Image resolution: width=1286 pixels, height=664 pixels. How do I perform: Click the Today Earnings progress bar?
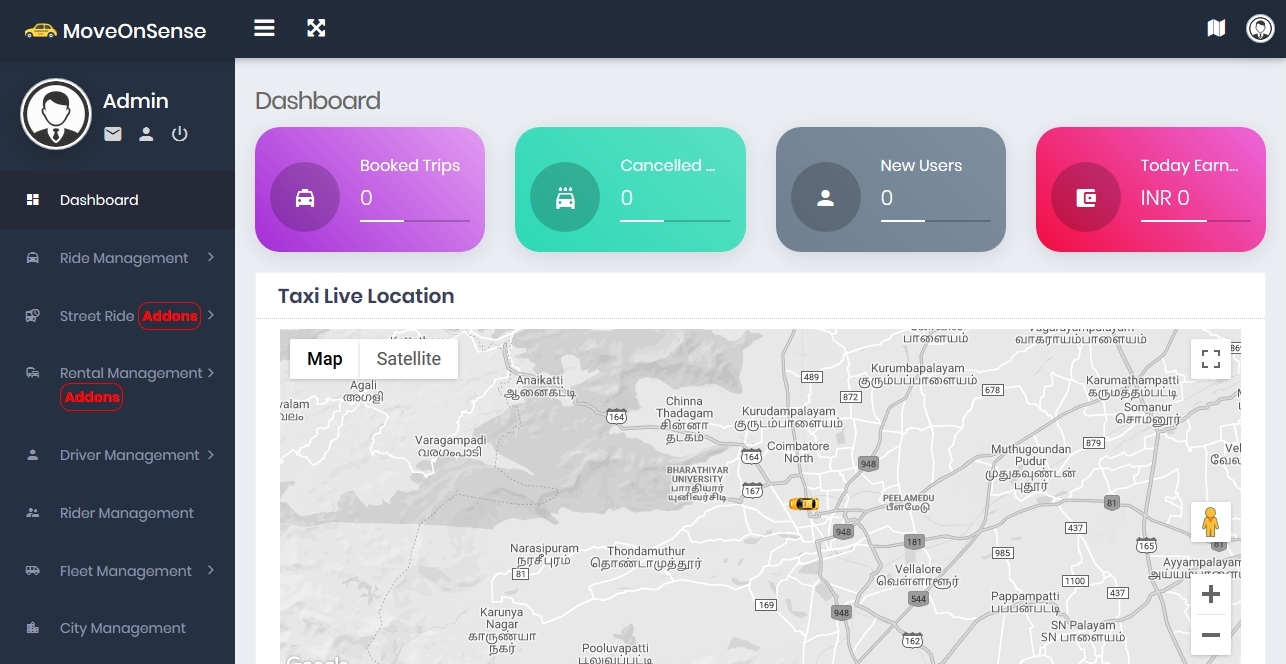tap(1196, 220)
